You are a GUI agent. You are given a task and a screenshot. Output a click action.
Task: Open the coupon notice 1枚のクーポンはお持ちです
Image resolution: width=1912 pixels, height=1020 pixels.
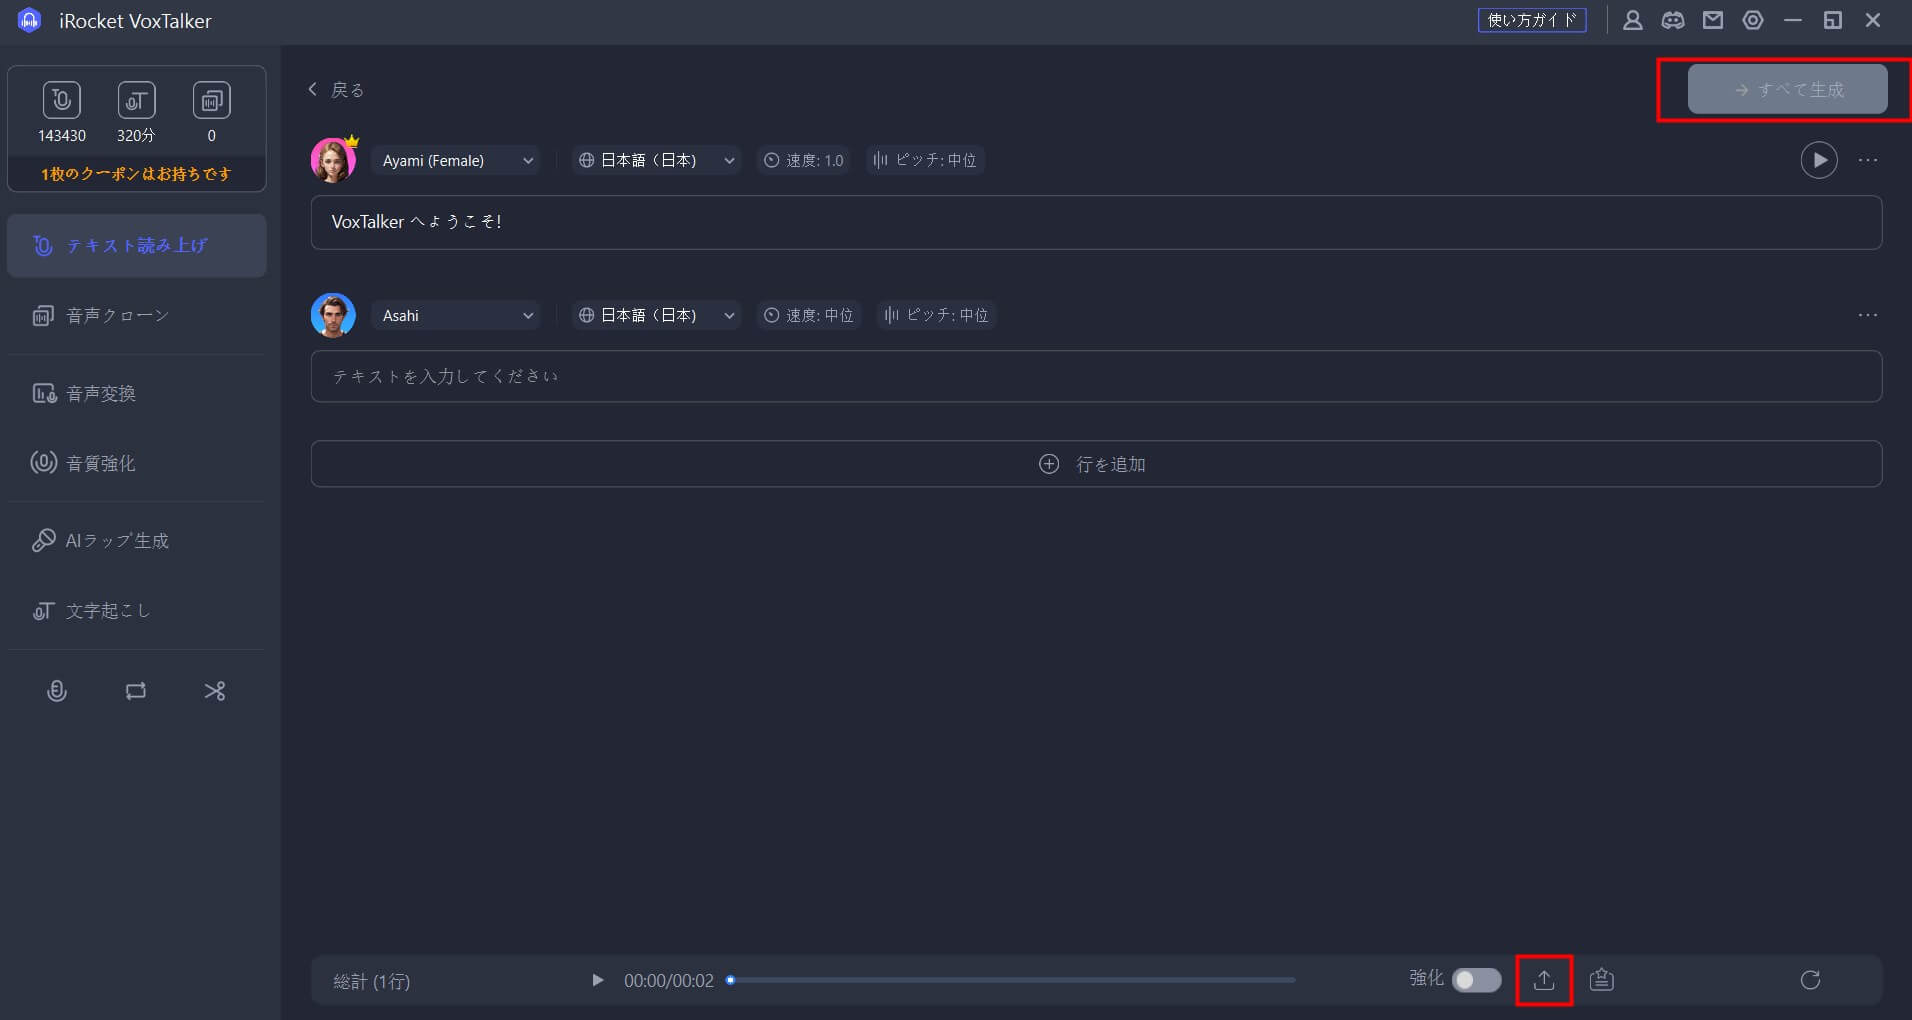[x=136, y=174]
